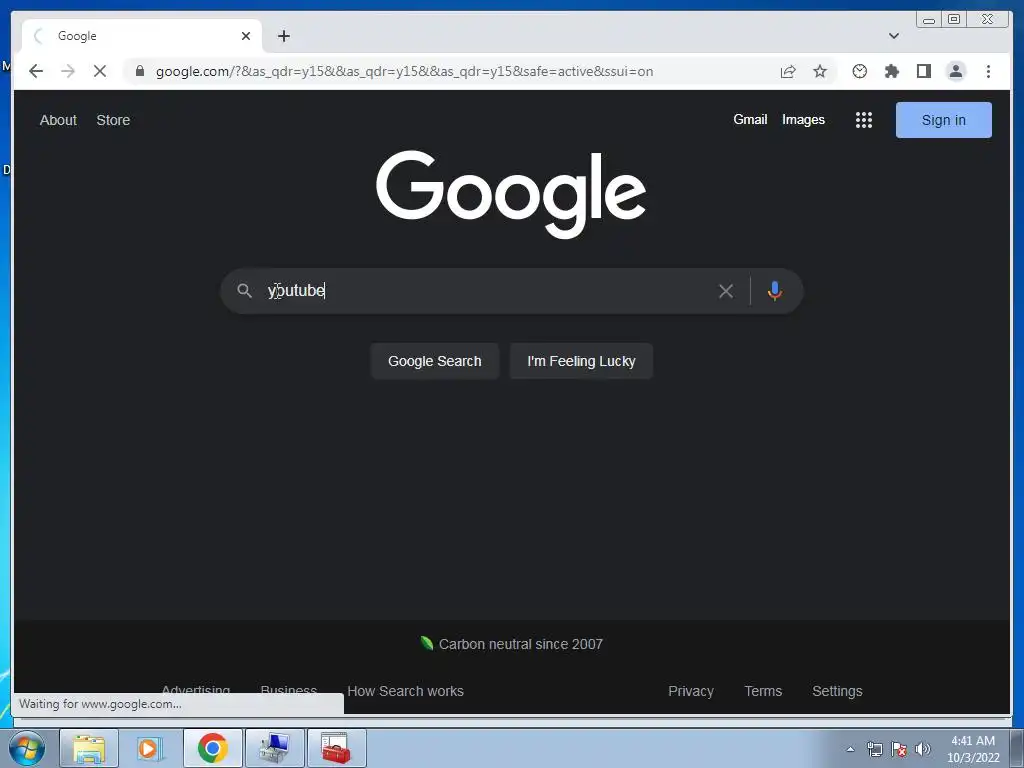Open the Settings footer menu
This screenshot has width=1024, height=768.
point(837,691)
